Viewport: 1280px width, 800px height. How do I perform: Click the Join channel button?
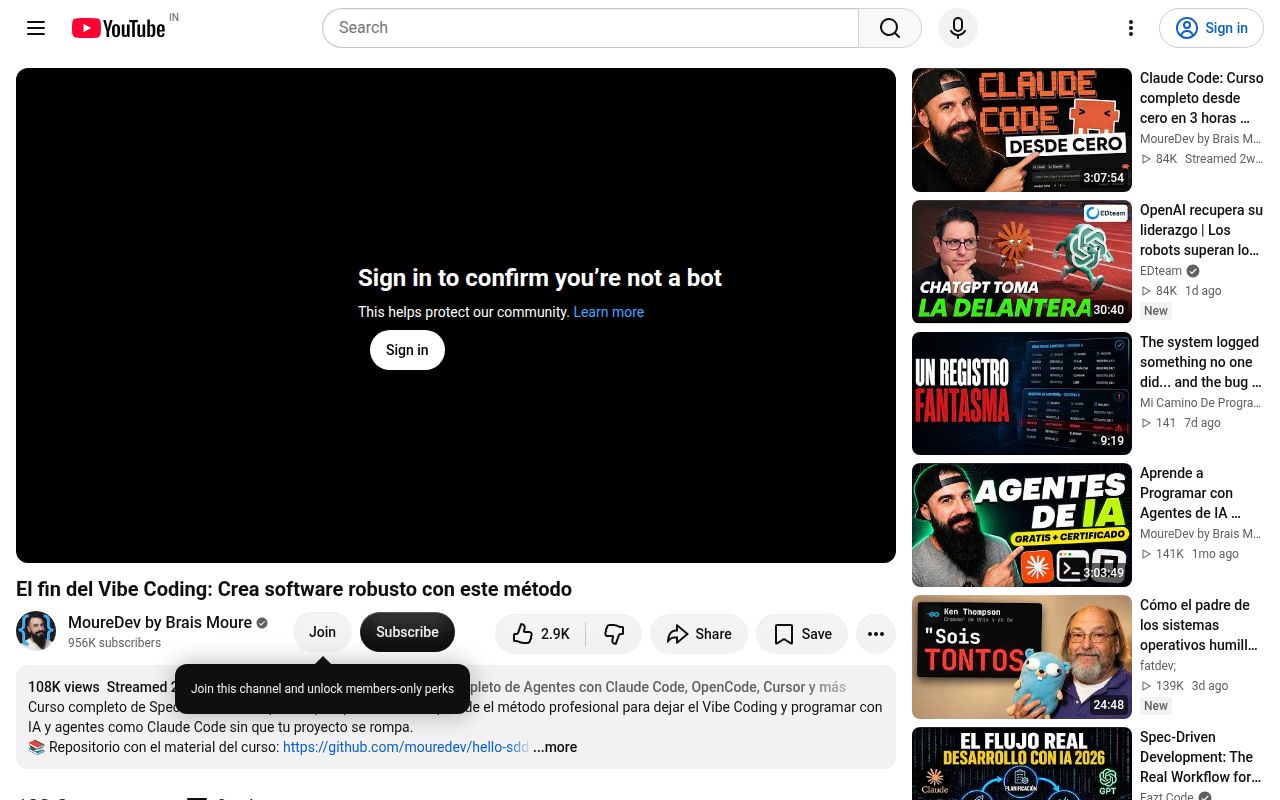322,632
